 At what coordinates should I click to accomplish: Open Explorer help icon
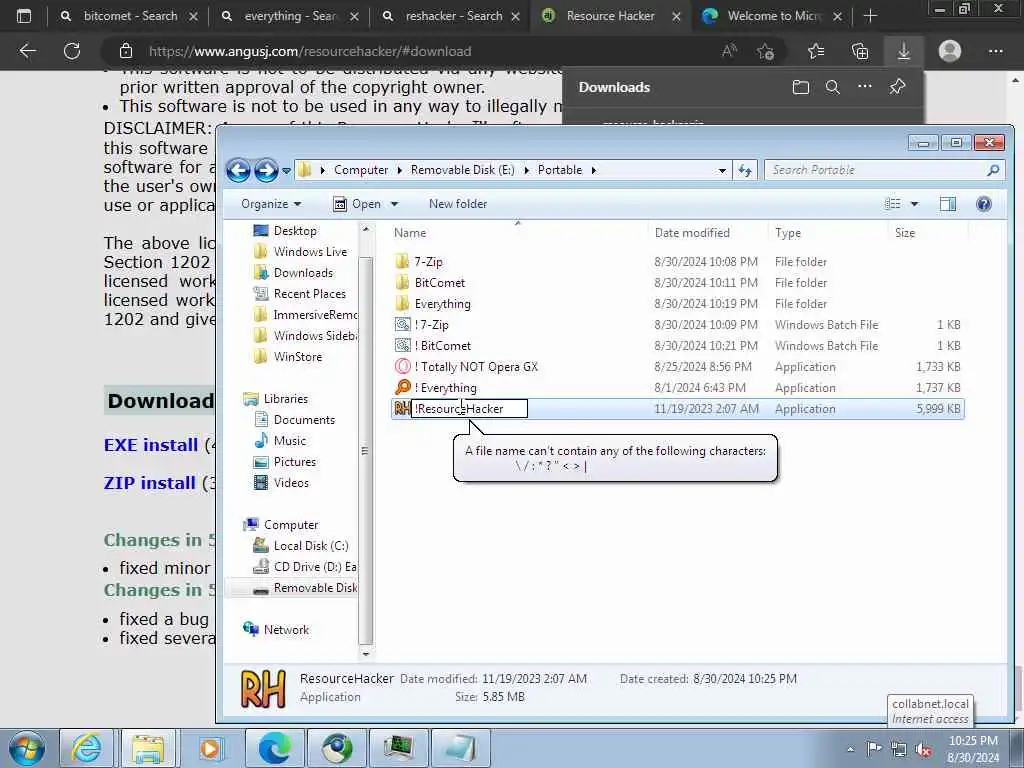pos(984,204)
